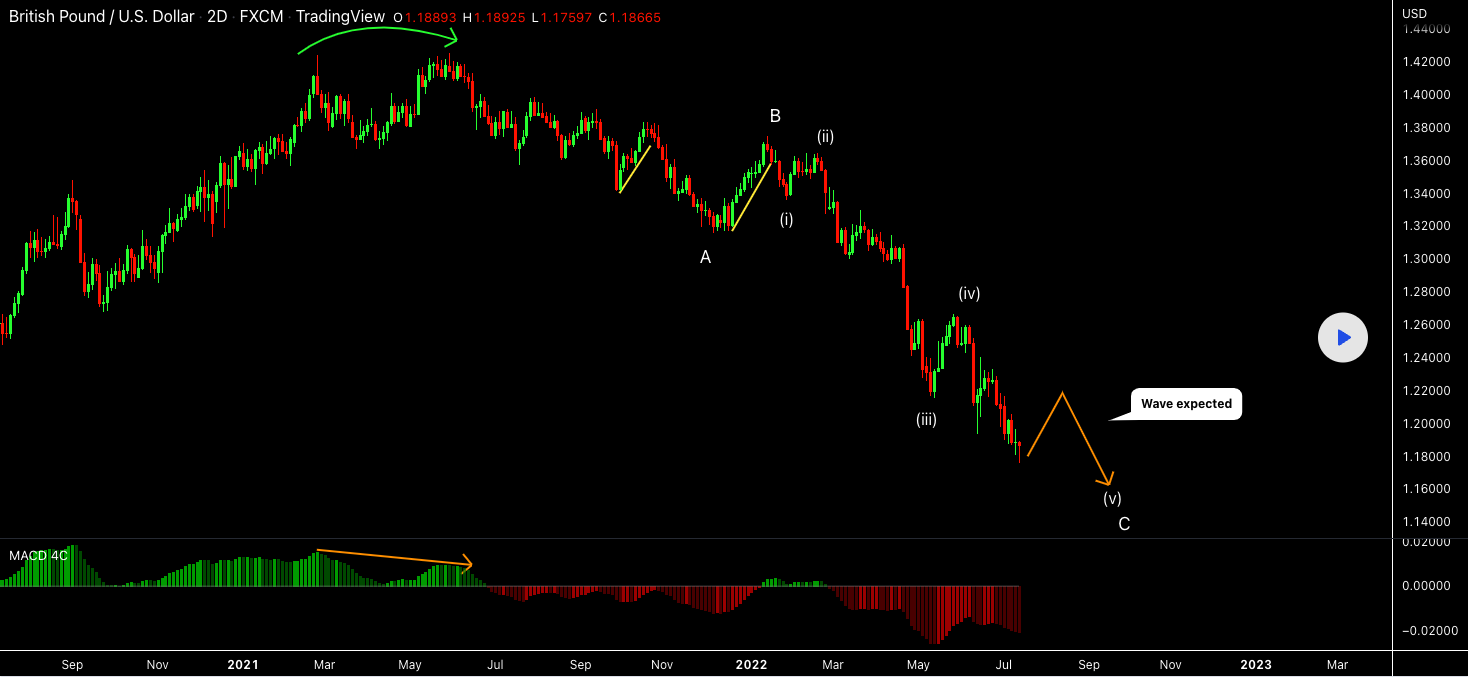Viewport: 1468px width, 677px height.
Task: Click the close value 1.18665
Action: [635, 18]
